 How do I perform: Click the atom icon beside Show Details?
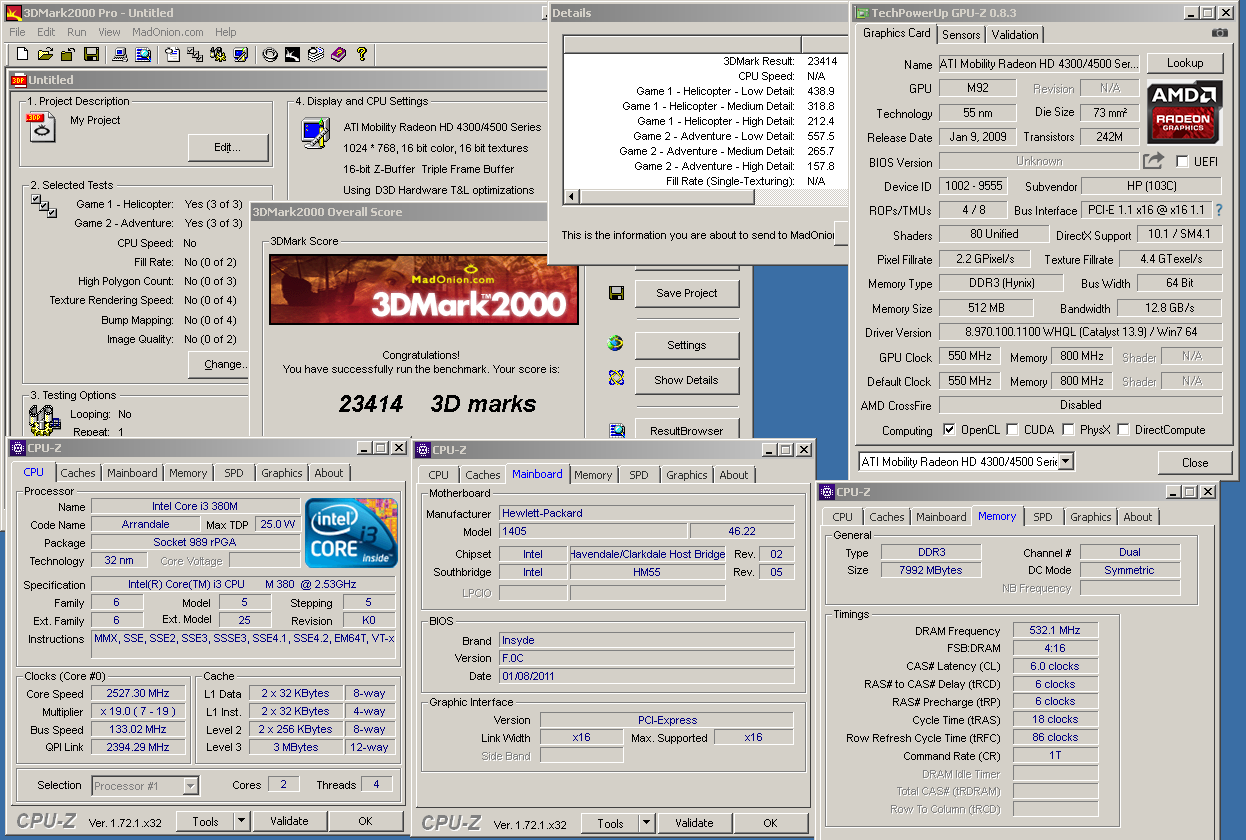616,378
